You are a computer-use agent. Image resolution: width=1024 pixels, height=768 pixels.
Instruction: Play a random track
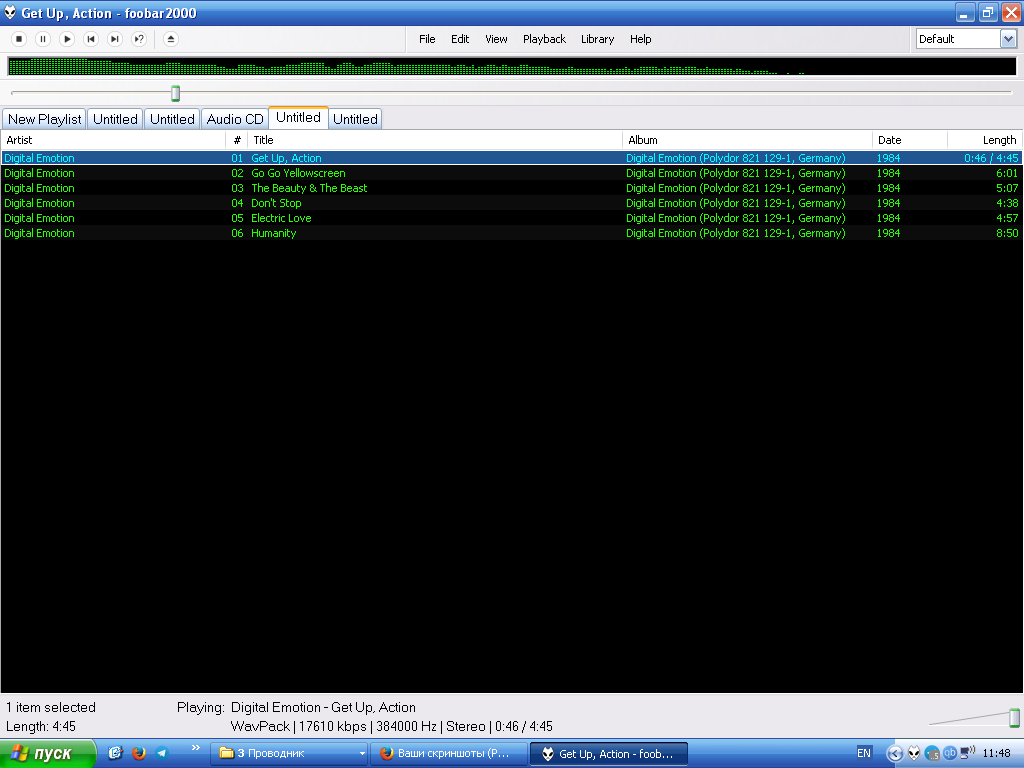click(139, 39)
